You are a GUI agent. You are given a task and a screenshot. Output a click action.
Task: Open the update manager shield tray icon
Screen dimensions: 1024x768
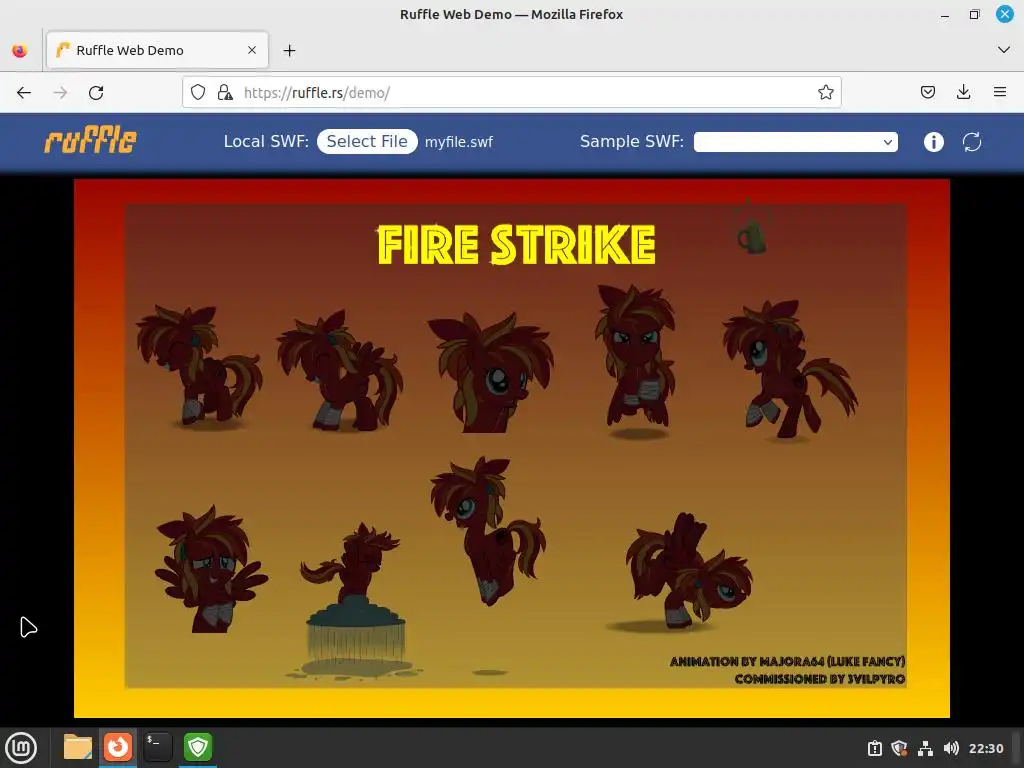click(899, 748)
